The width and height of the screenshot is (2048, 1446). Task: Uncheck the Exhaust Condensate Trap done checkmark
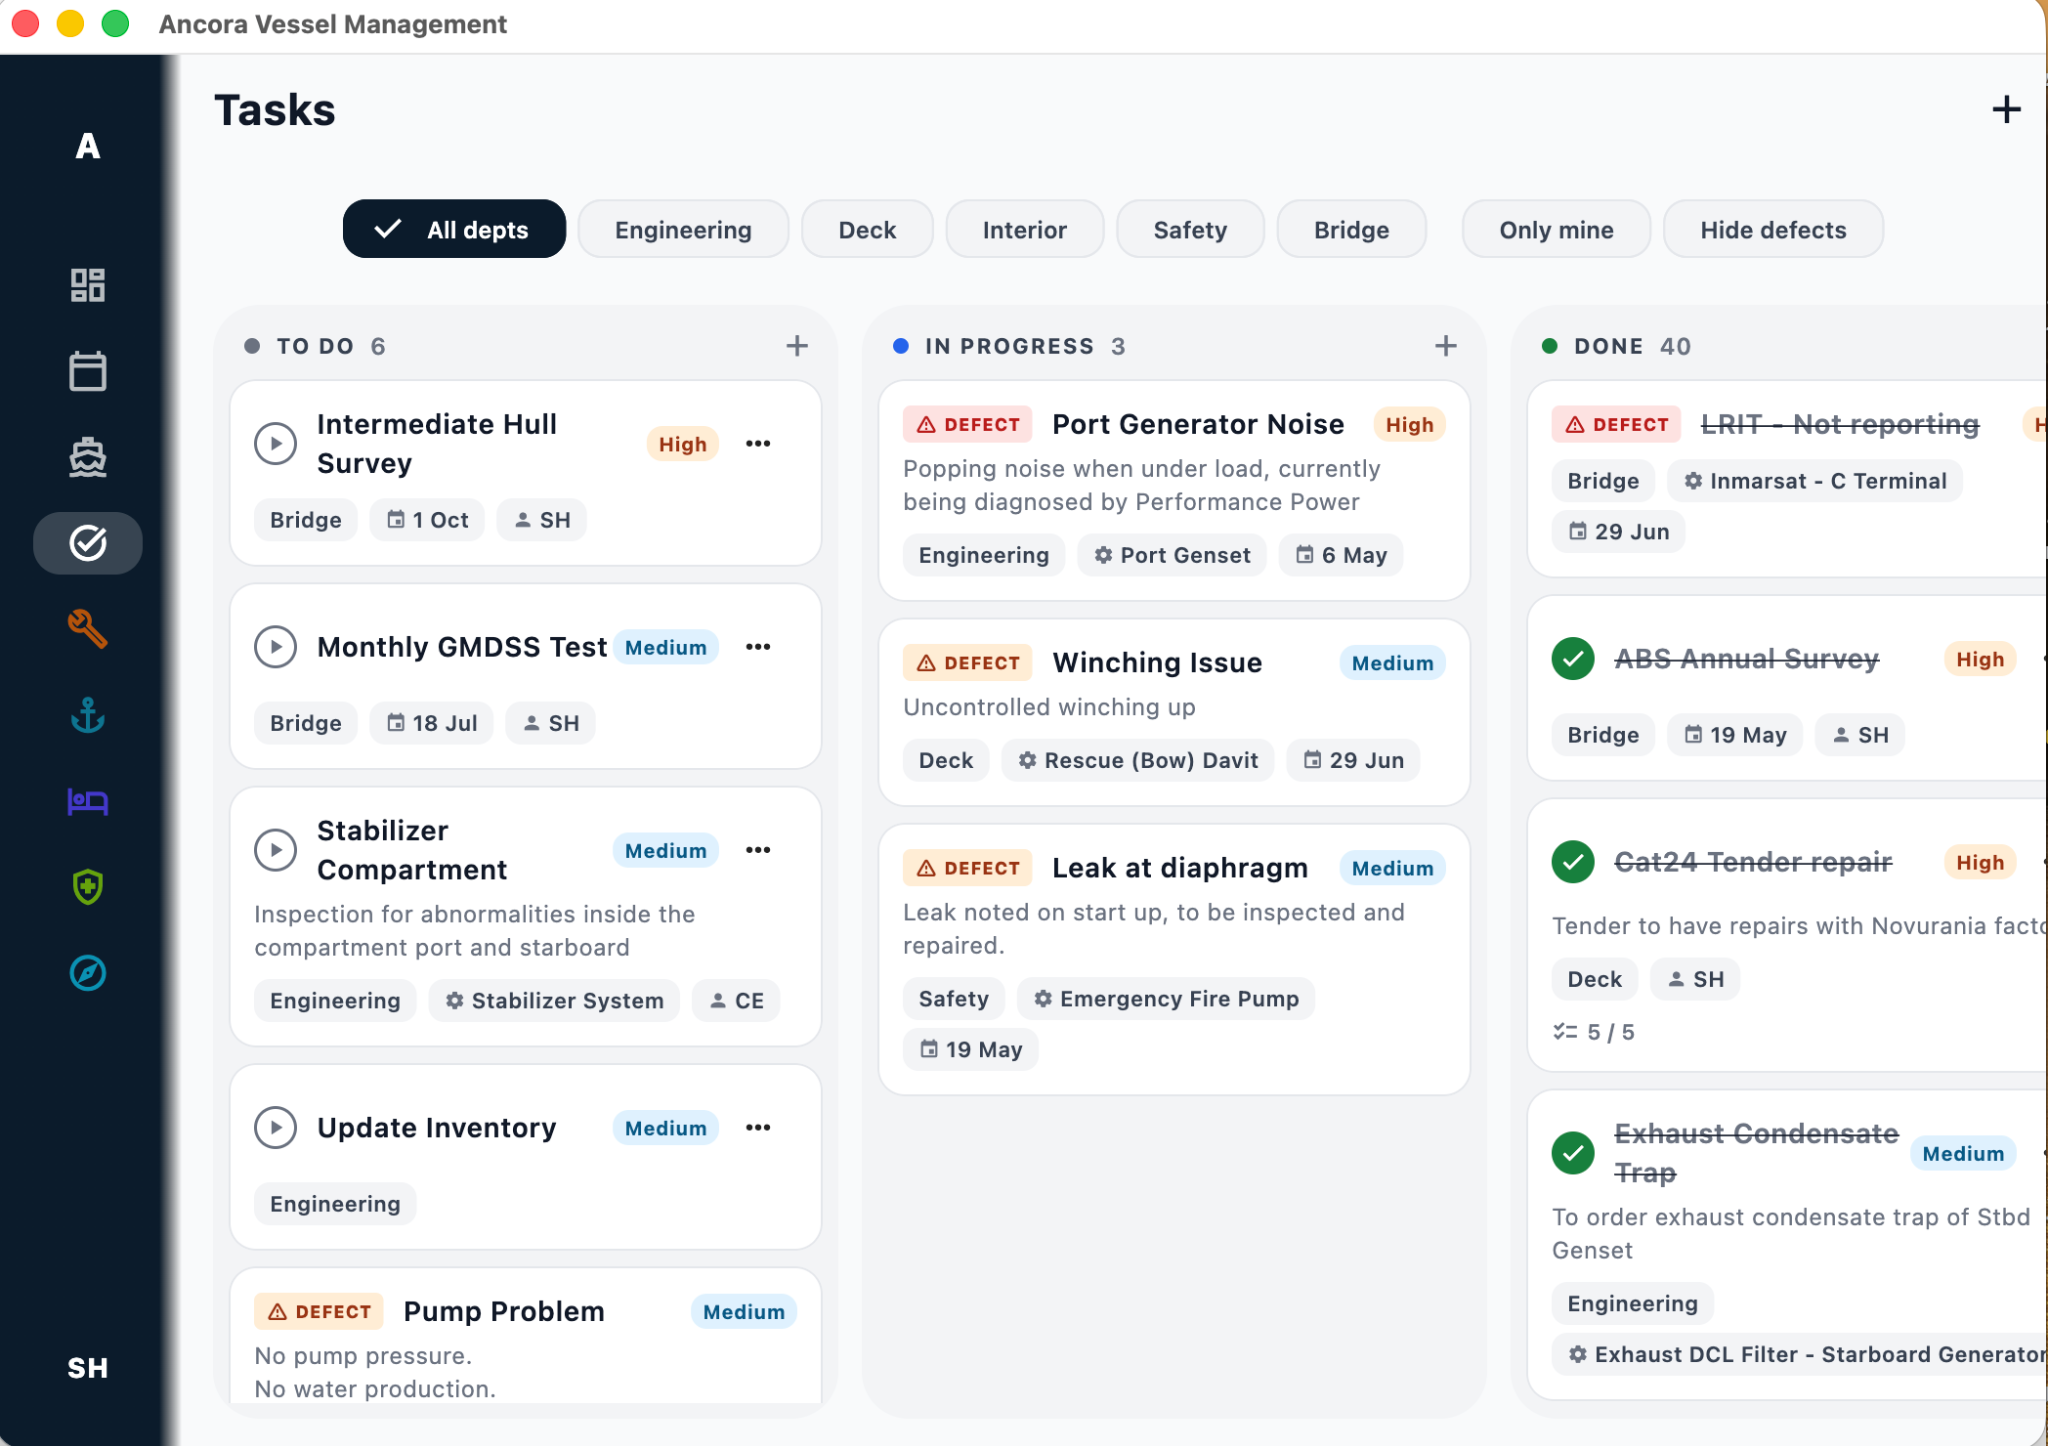click(x=1573, y=1153)
